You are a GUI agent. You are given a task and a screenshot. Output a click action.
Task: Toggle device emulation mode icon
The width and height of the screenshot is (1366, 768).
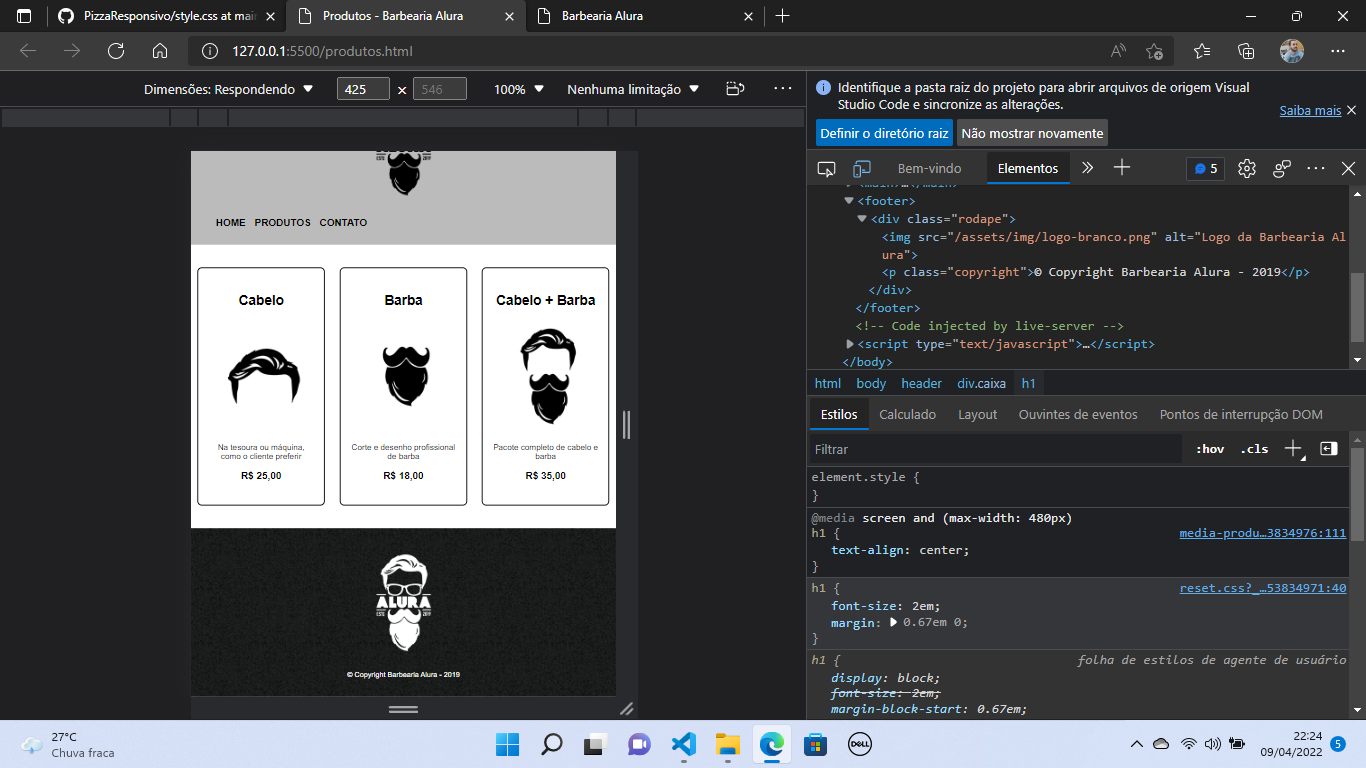point(861,168)
